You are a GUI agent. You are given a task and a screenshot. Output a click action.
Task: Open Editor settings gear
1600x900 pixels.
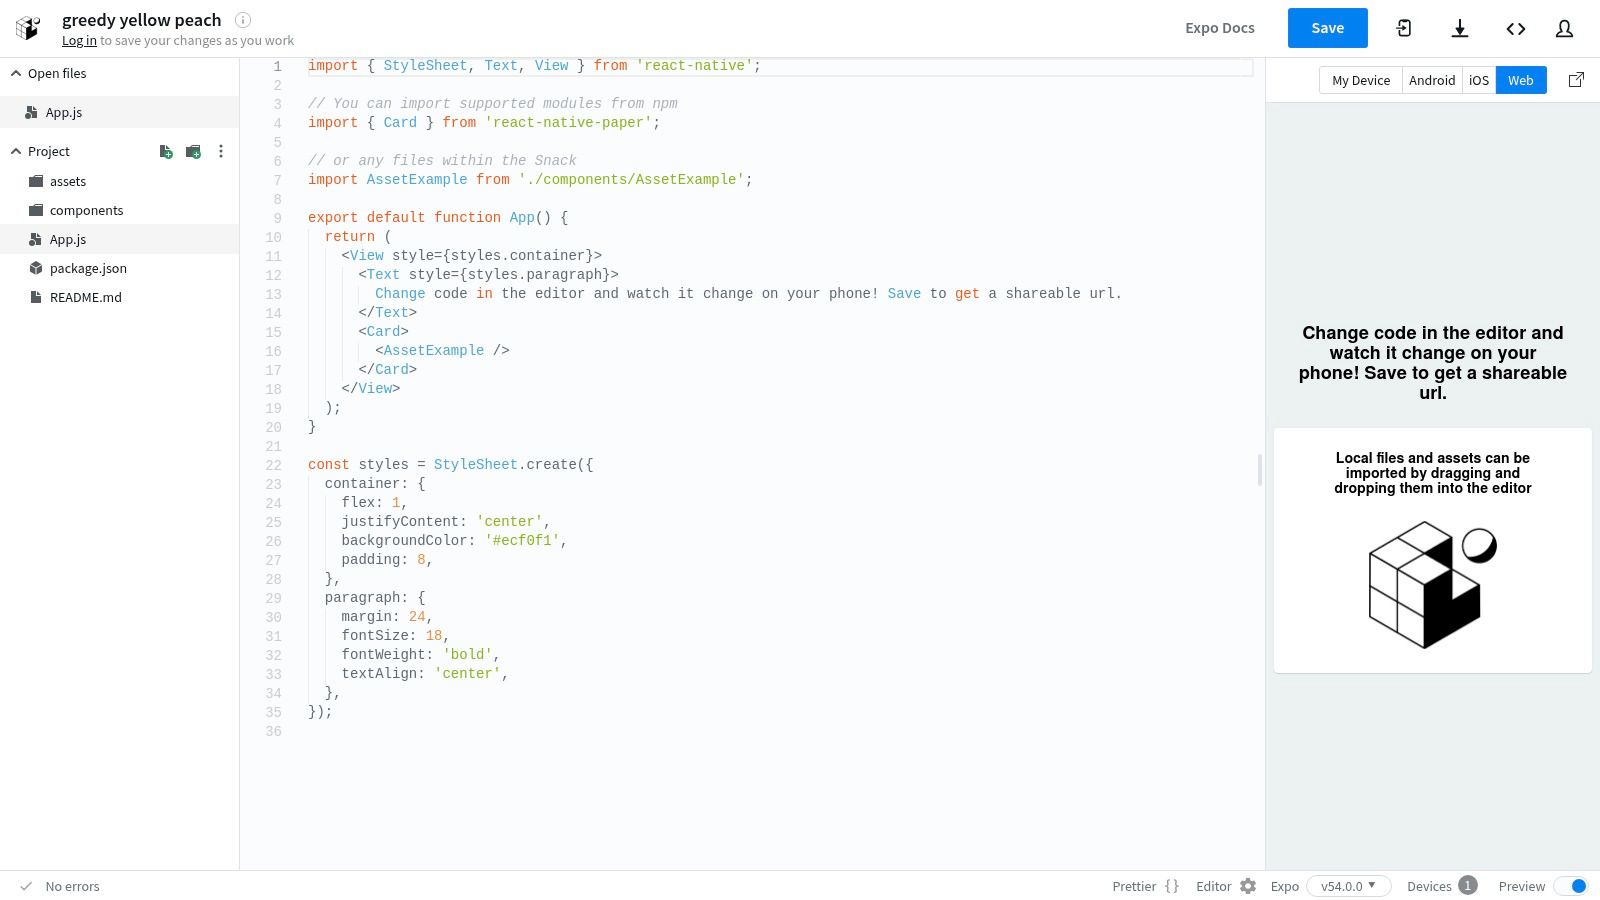pos(1248,886)
